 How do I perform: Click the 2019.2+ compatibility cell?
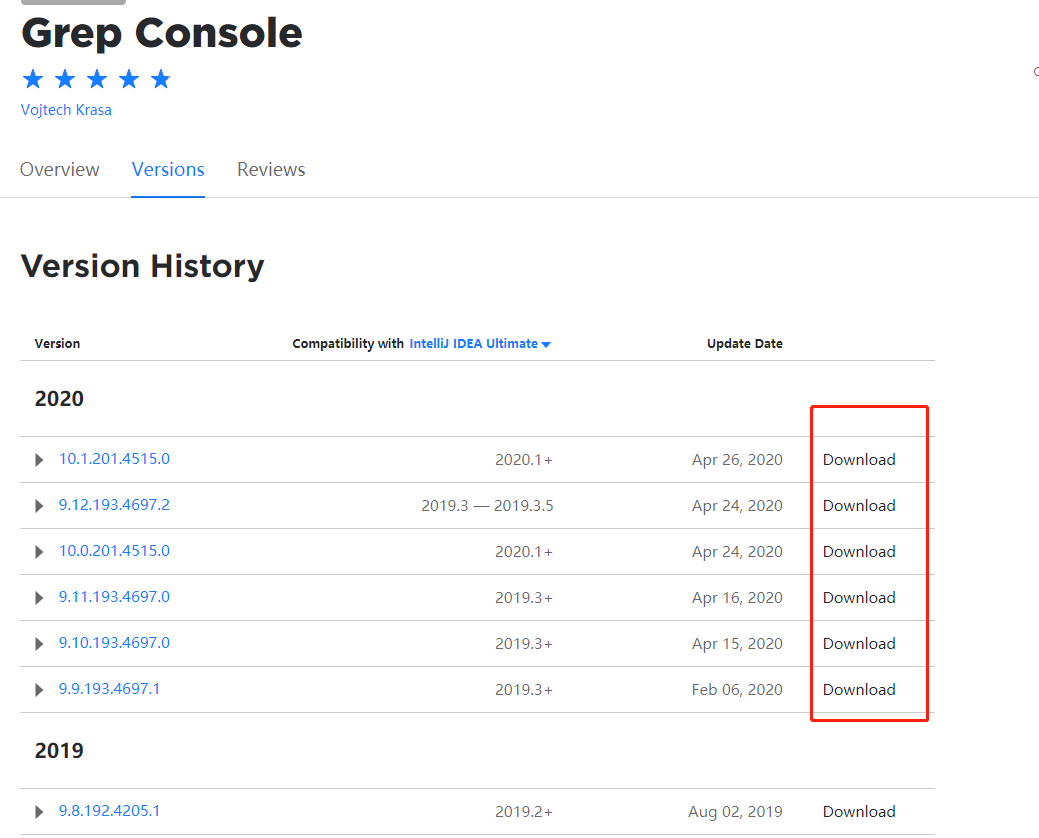click(523, 812)
